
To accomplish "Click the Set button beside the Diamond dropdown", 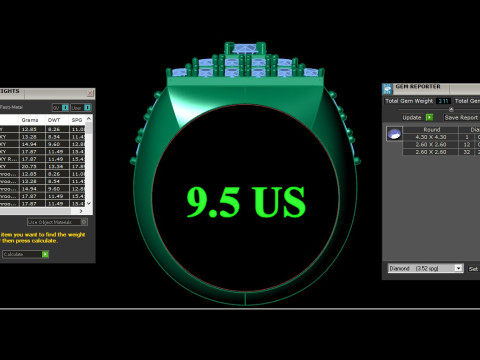I will [473, 269].
